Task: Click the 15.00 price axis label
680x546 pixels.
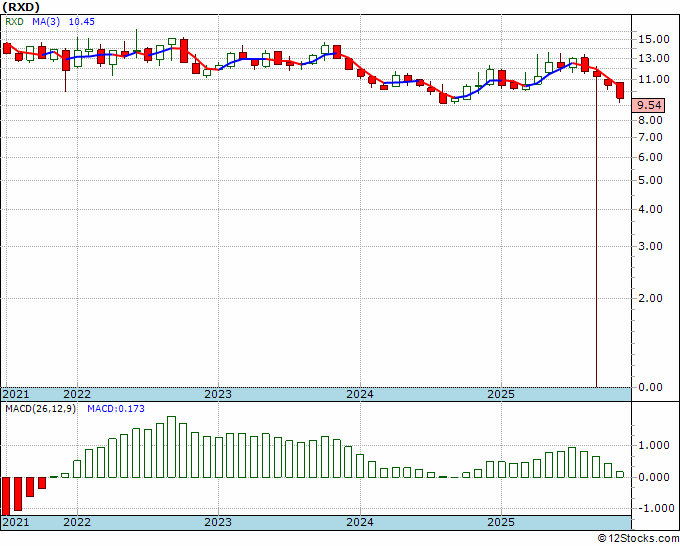Action: tap(654, 39)
